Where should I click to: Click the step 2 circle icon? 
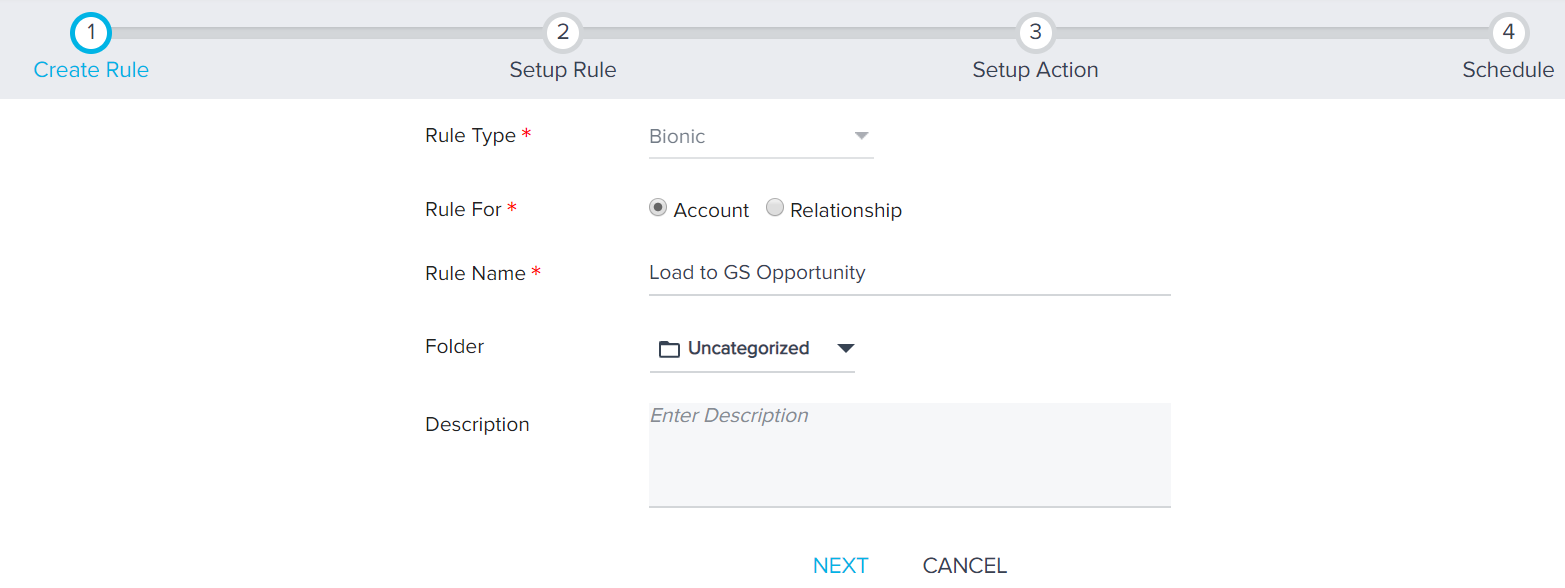click(563, 33)
